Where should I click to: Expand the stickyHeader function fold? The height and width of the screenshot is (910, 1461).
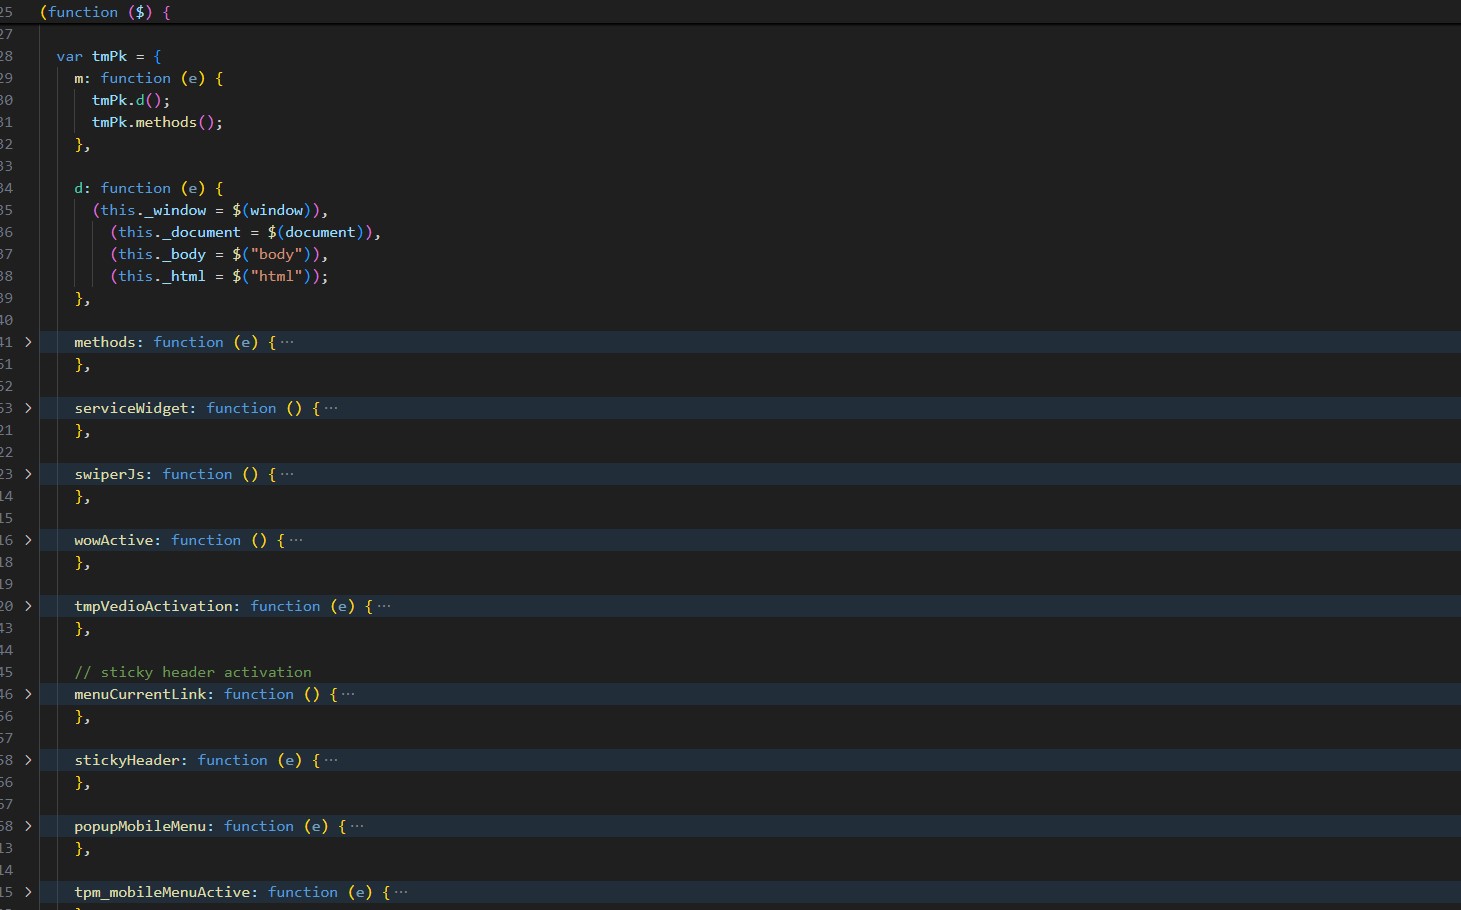[x=28, y=760]
